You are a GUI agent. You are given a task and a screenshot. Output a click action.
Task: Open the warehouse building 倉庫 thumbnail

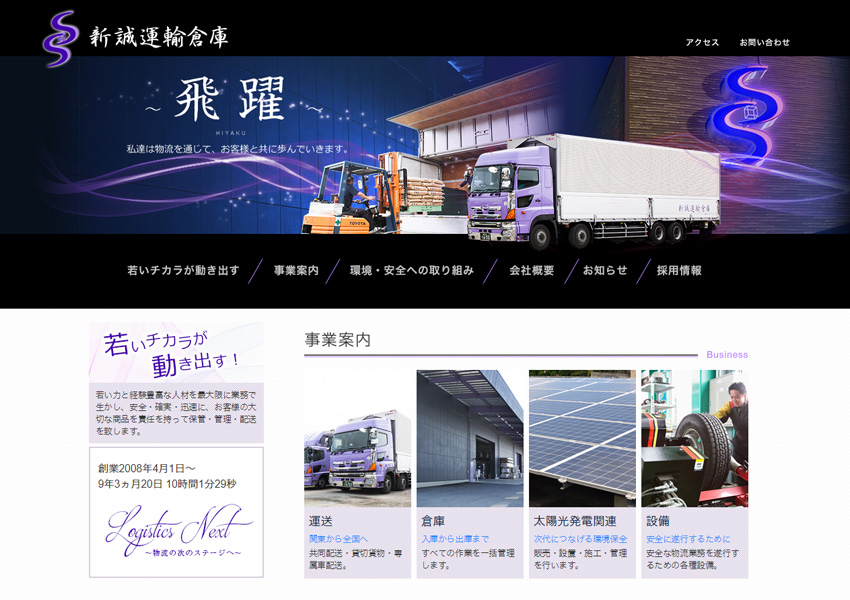469,438
